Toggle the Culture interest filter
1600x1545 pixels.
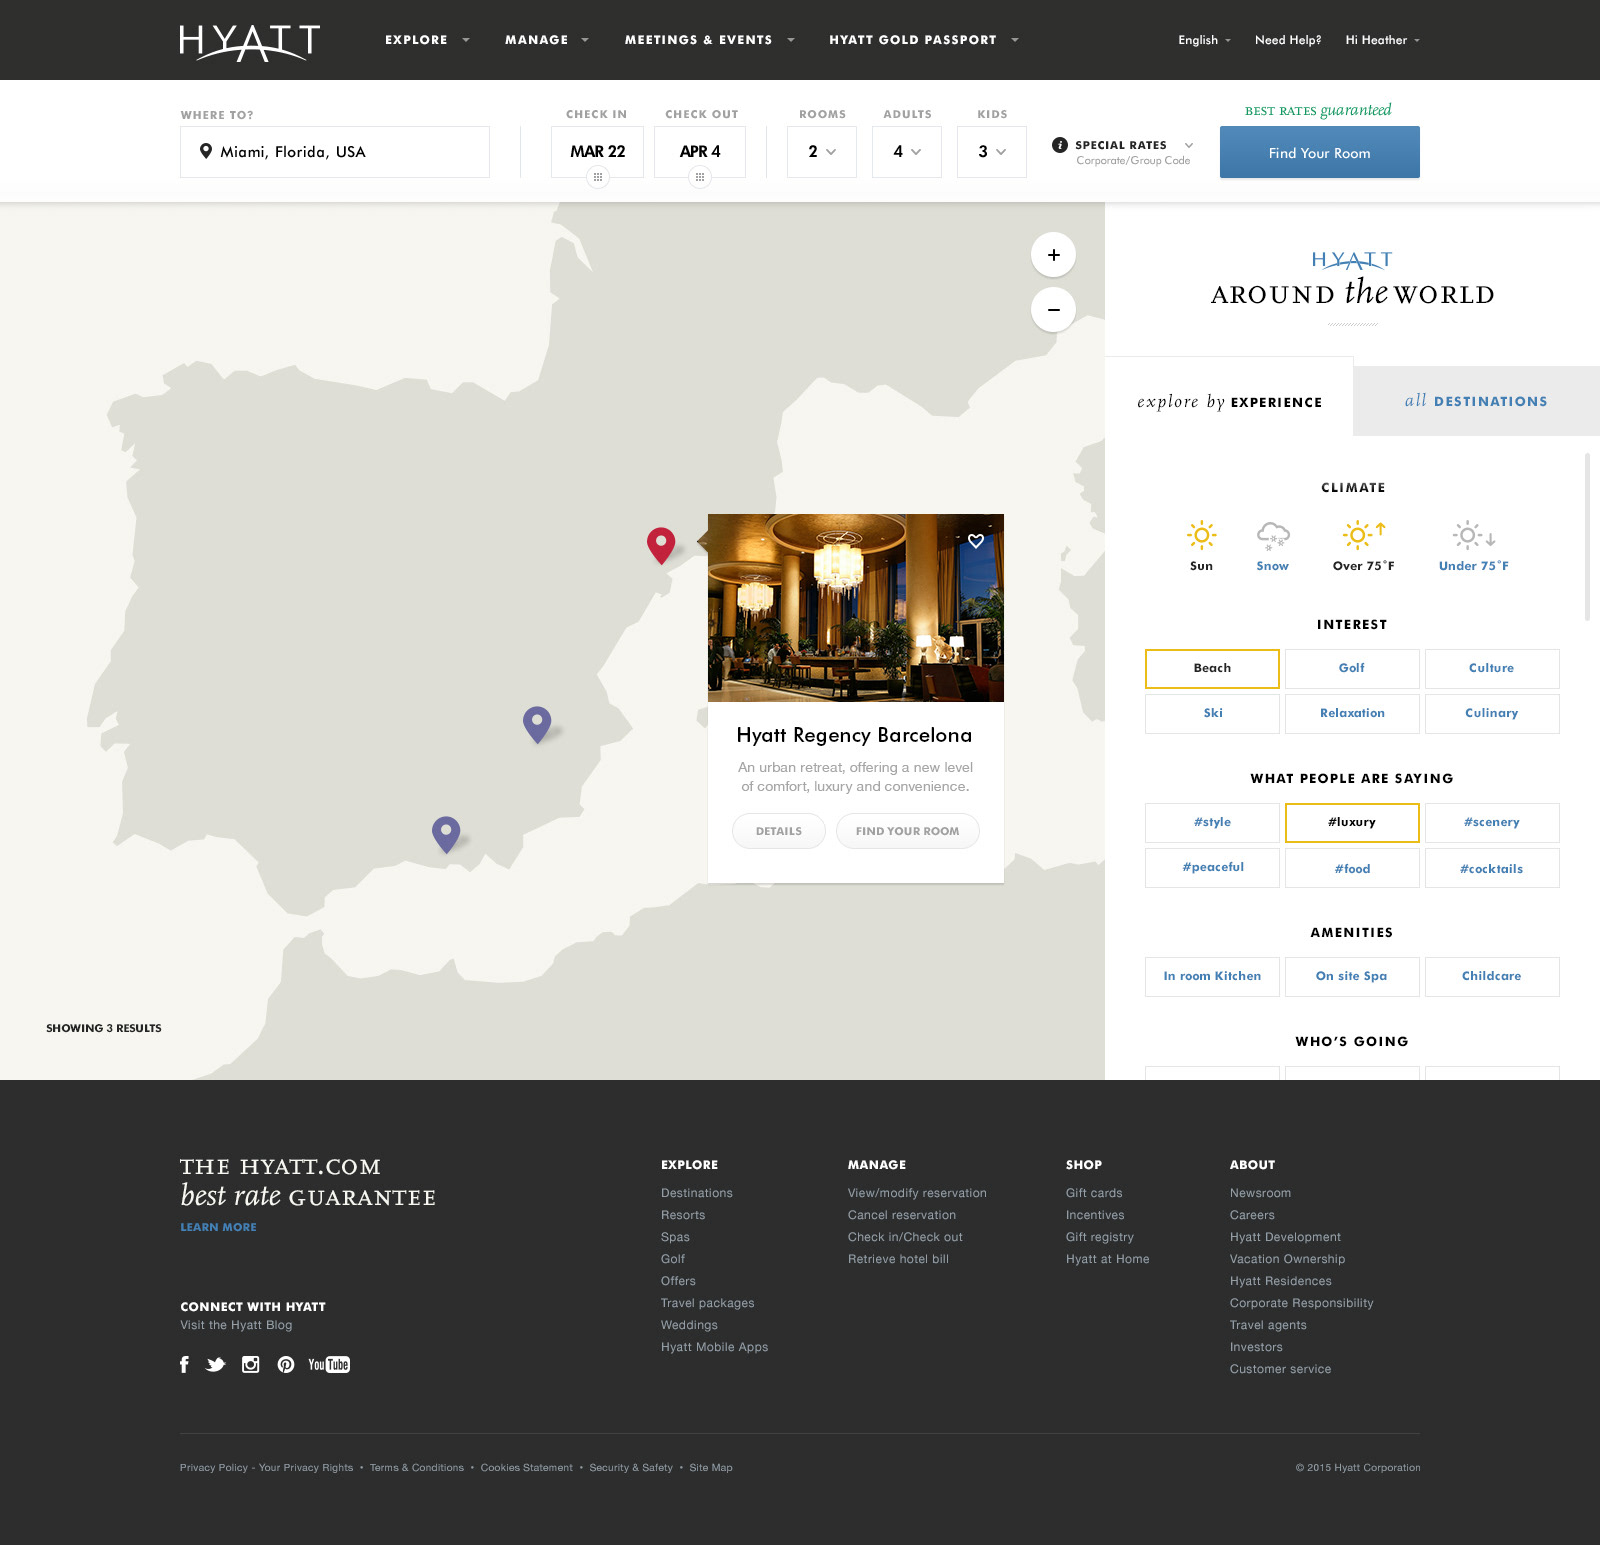[1492, 668]
